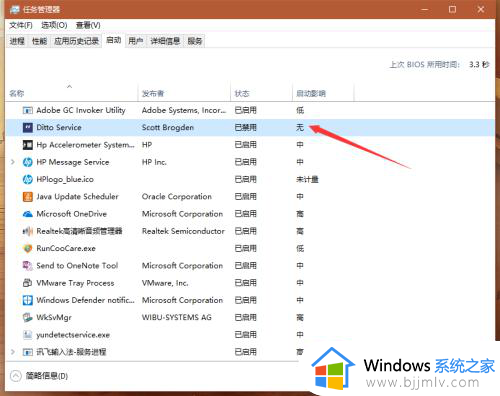This screenshot has height=396, width=500.
Task: Click the Task Manager title bar icon
Action: (x=15, y=9)
